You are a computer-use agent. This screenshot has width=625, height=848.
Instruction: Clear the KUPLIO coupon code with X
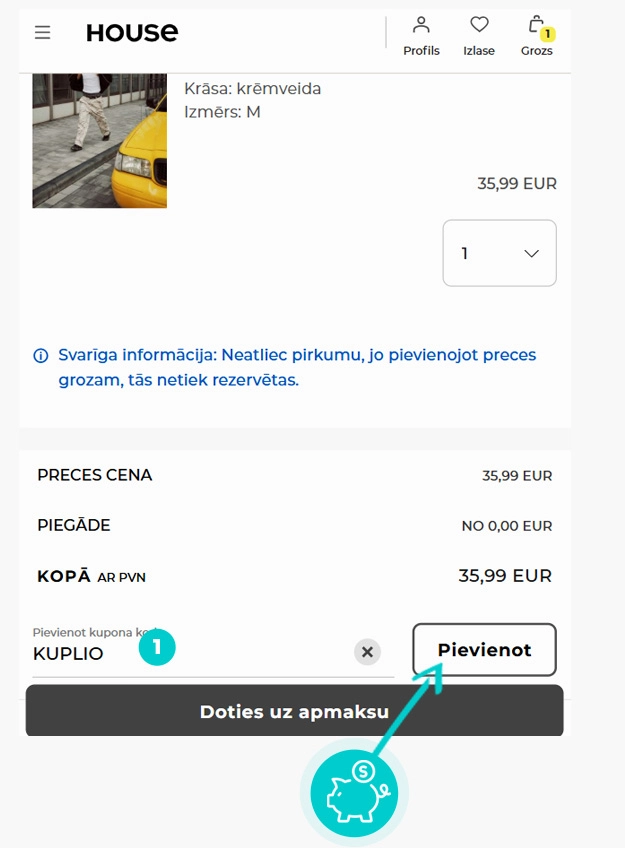tap(367, 652)
